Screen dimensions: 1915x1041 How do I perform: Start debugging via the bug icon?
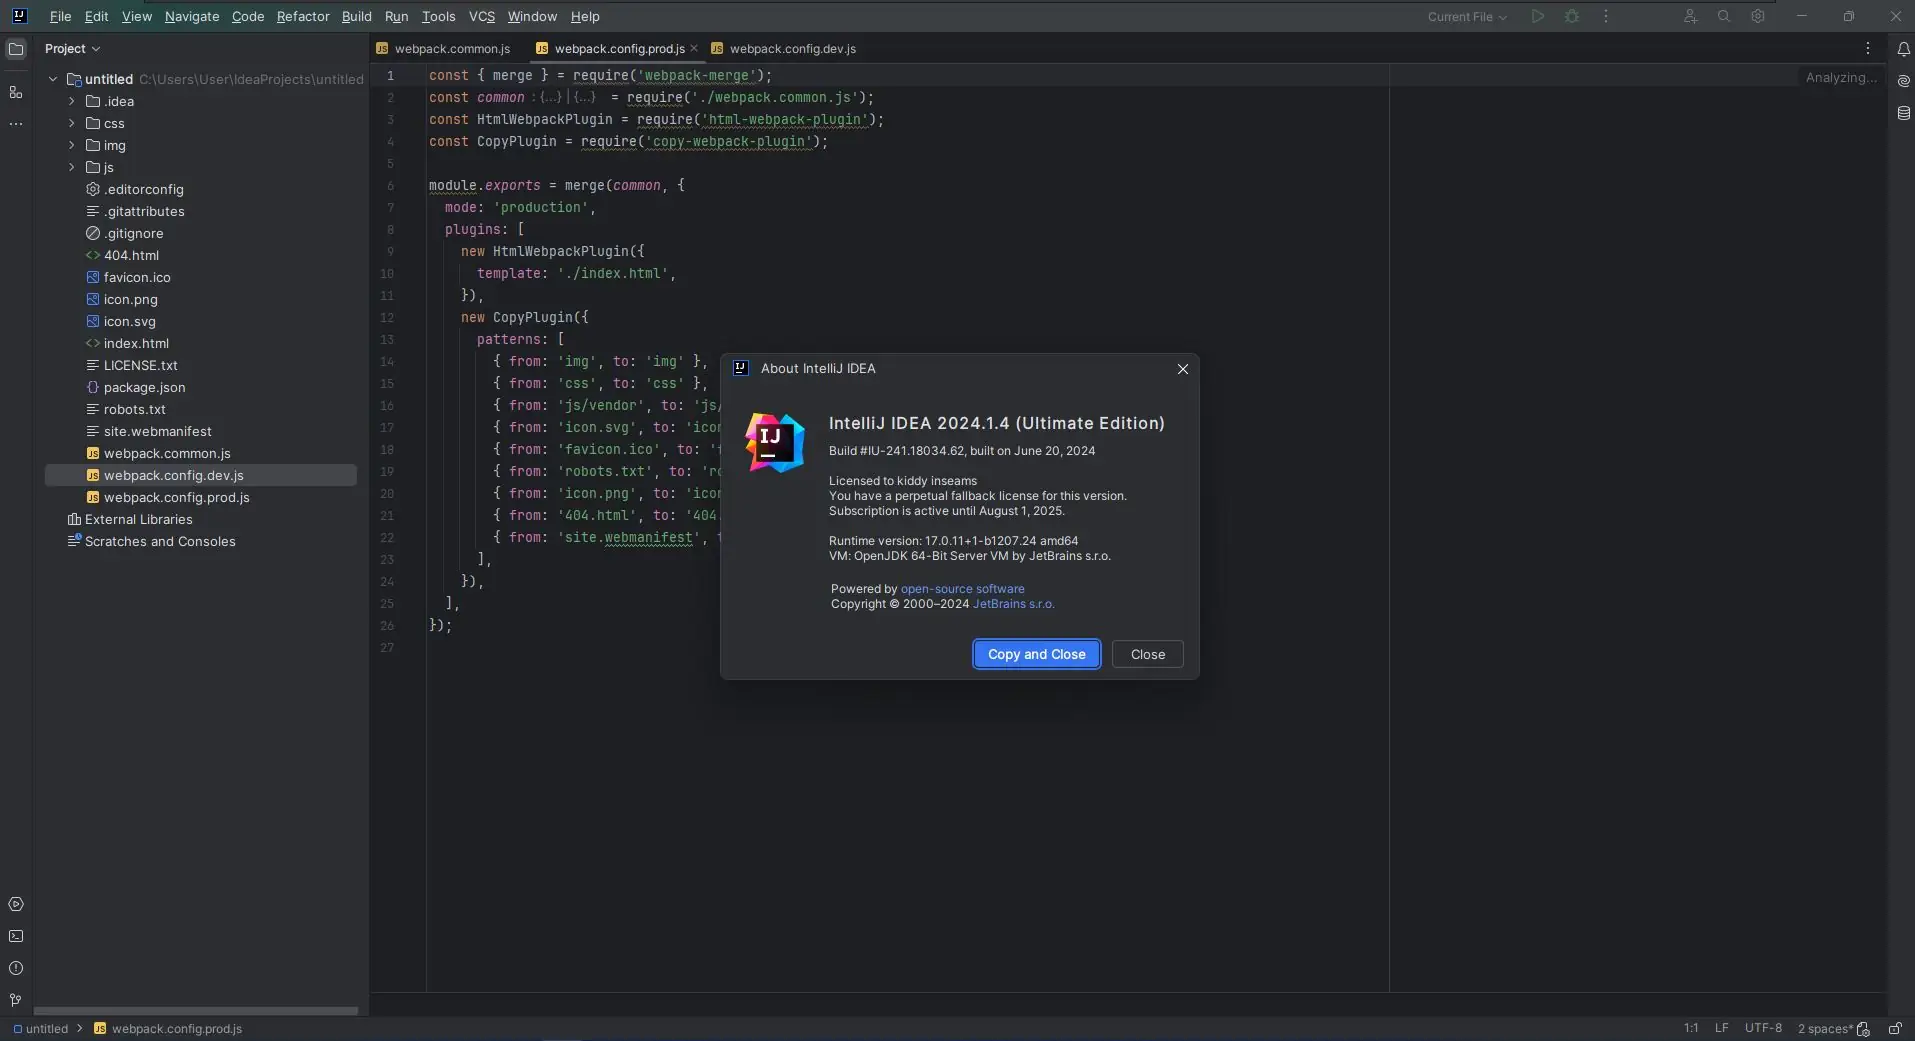1571,16
